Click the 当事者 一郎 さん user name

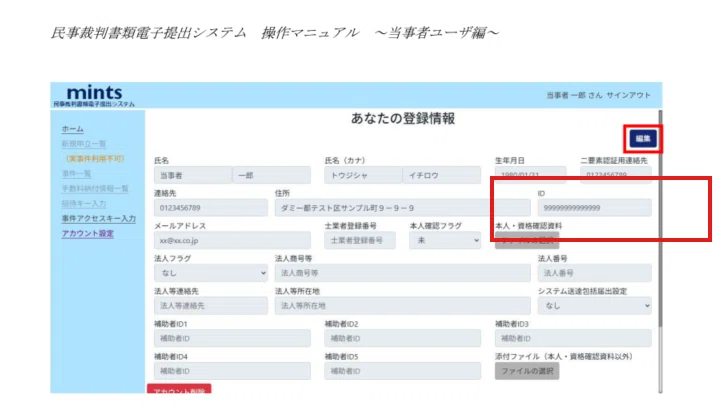pos(574,95)
